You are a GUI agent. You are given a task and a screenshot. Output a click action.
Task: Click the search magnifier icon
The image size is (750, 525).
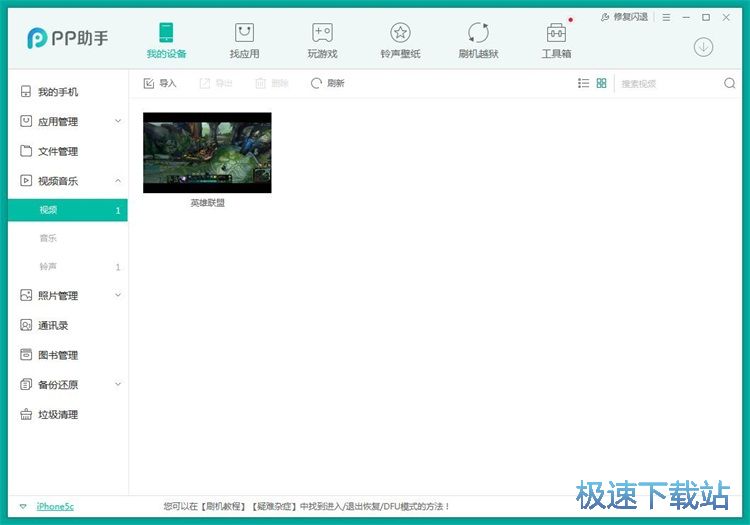(729, 83)
